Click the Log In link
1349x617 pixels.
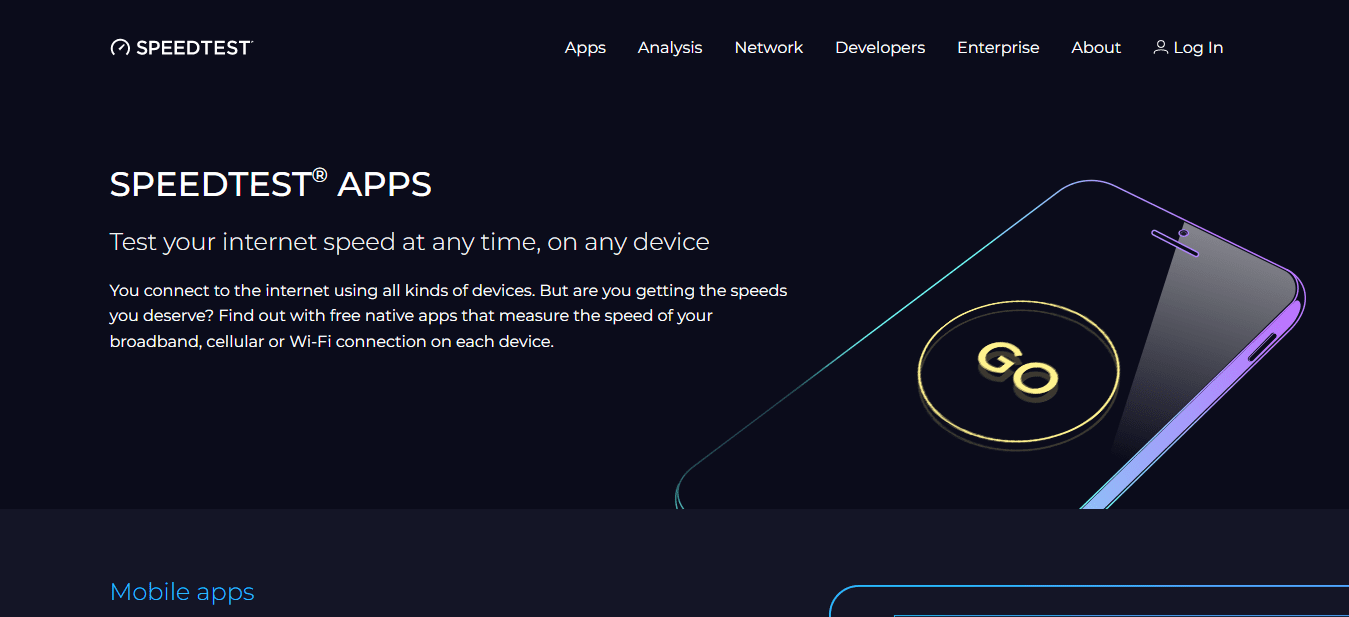1197,47
